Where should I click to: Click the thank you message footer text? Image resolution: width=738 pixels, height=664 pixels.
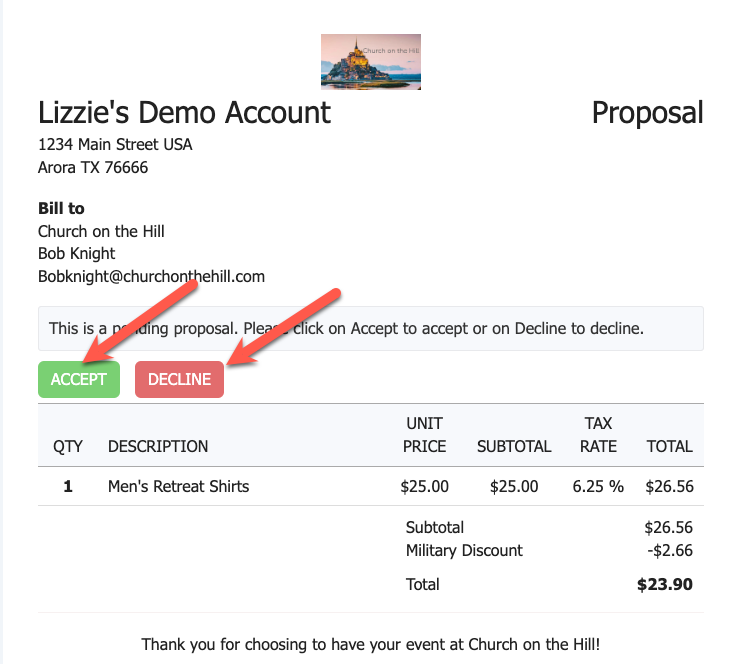click(x=370, y=644)
